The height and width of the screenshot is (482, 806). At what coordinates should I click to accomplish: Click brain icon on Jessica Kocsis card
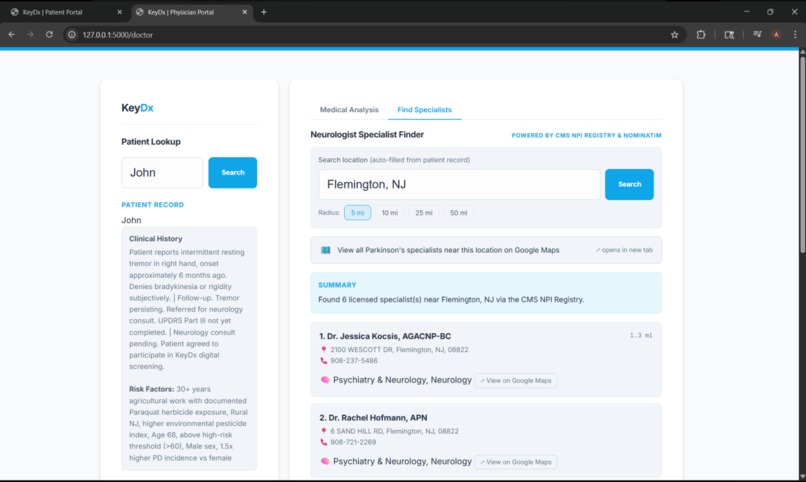point(325,380)
